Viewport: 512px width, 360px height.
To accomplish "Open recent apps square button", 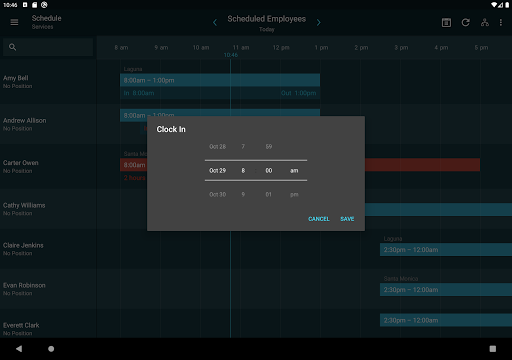I will tap(493, 349).
